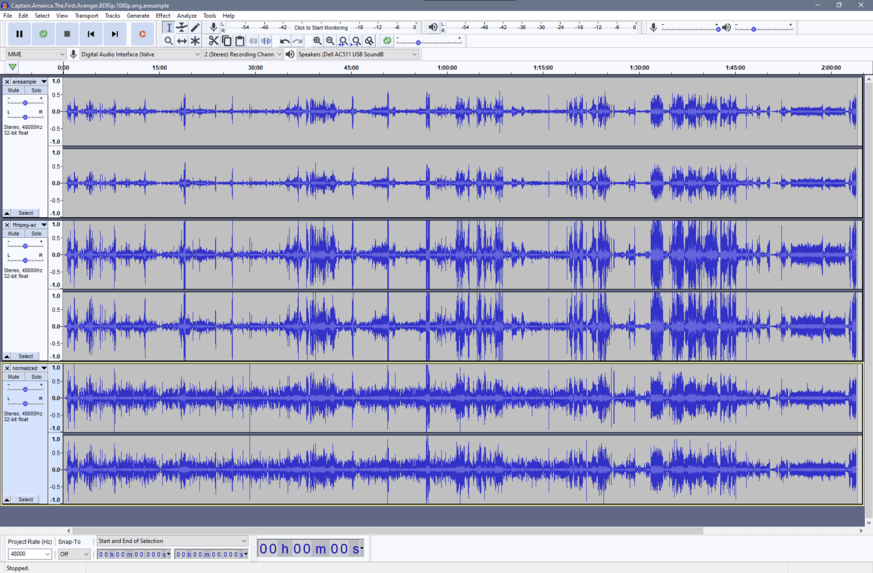Click the Silence audio icon
The width and height of the screenshot is (873, 573).
tap(266, 41)
